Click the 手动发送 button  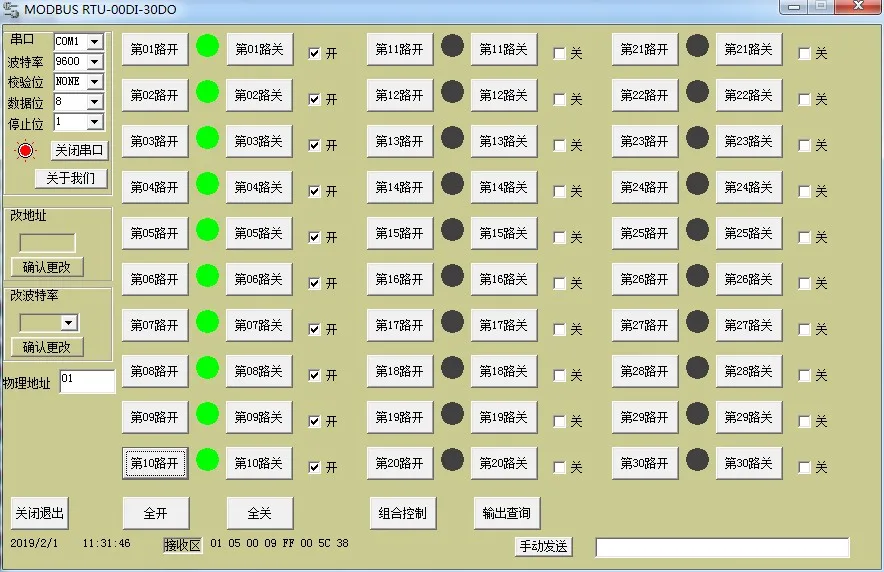543,547
